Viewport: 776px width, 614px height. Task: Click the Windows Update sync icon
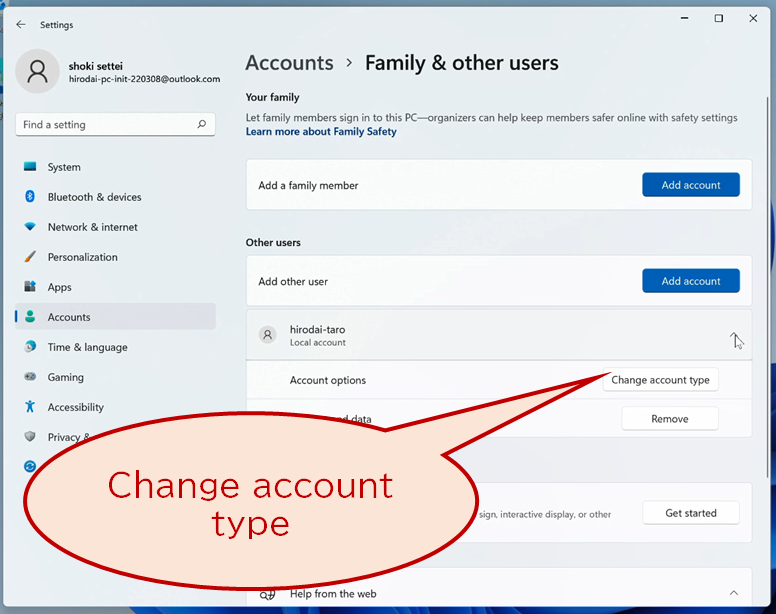30,466
